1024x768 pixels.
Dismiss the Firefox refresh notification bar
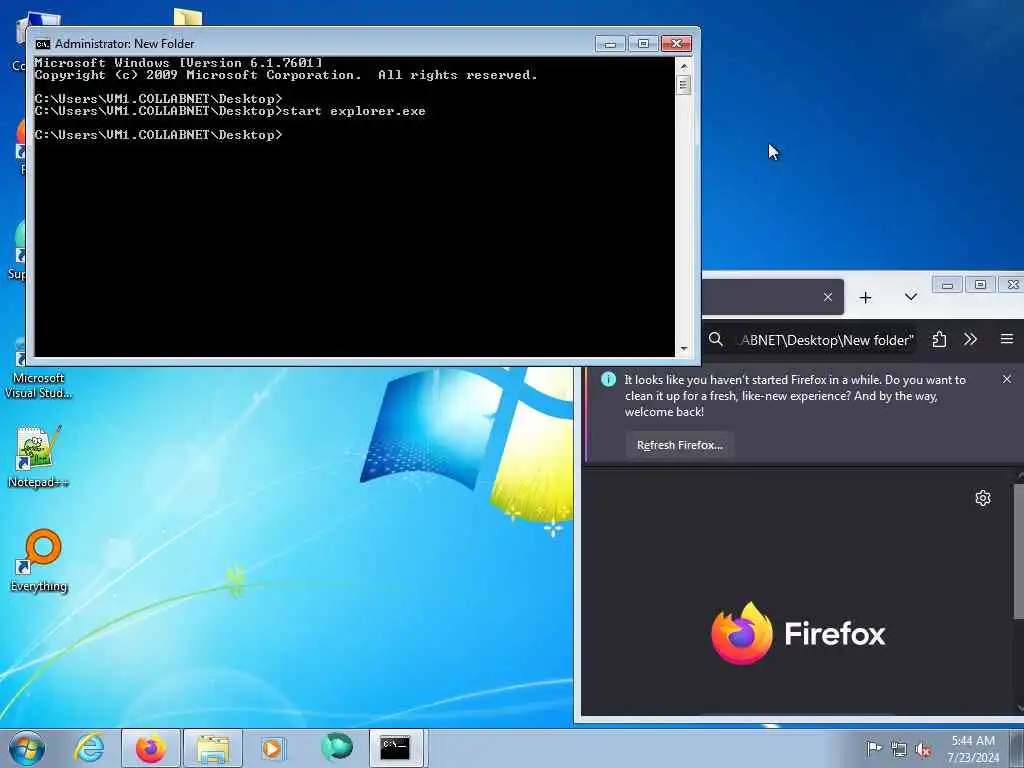pos(1006,379)
